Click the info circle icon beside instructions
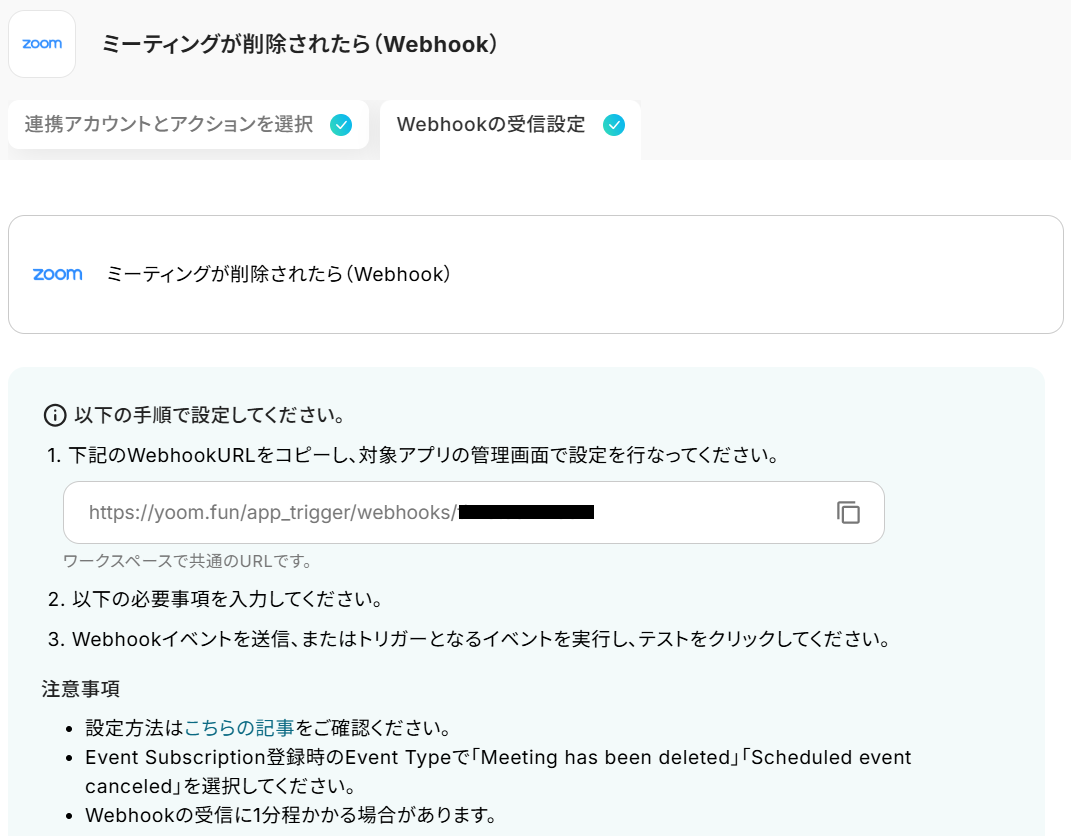The image size is (1071, 836). (x=54, y=415)
